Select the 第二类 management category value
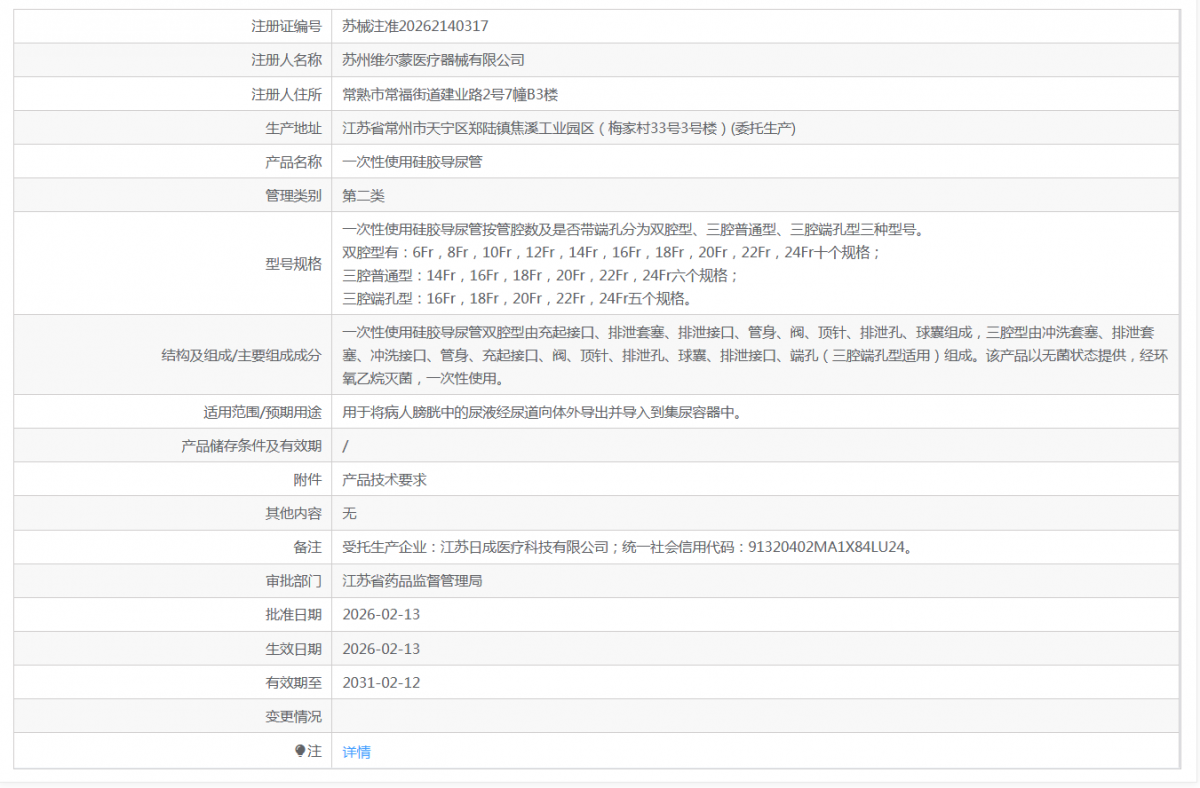Image resolution: width=1200 pixels, height=788 pixels. click(363, 196)
